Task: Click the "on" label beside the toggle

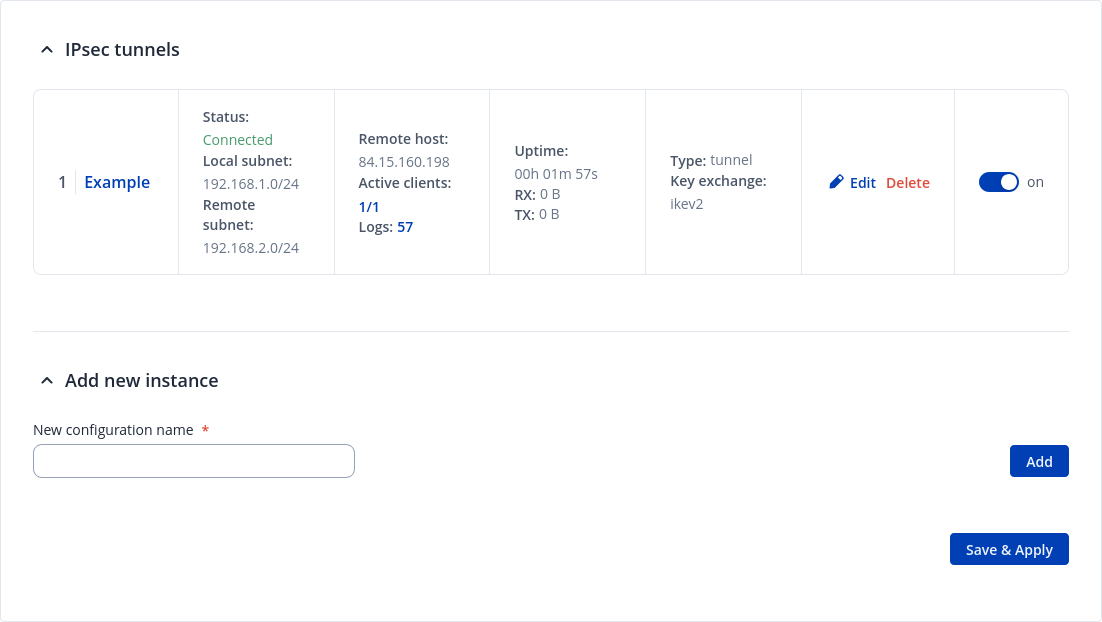Action: pyautogui.click(x=1035, y=182)
